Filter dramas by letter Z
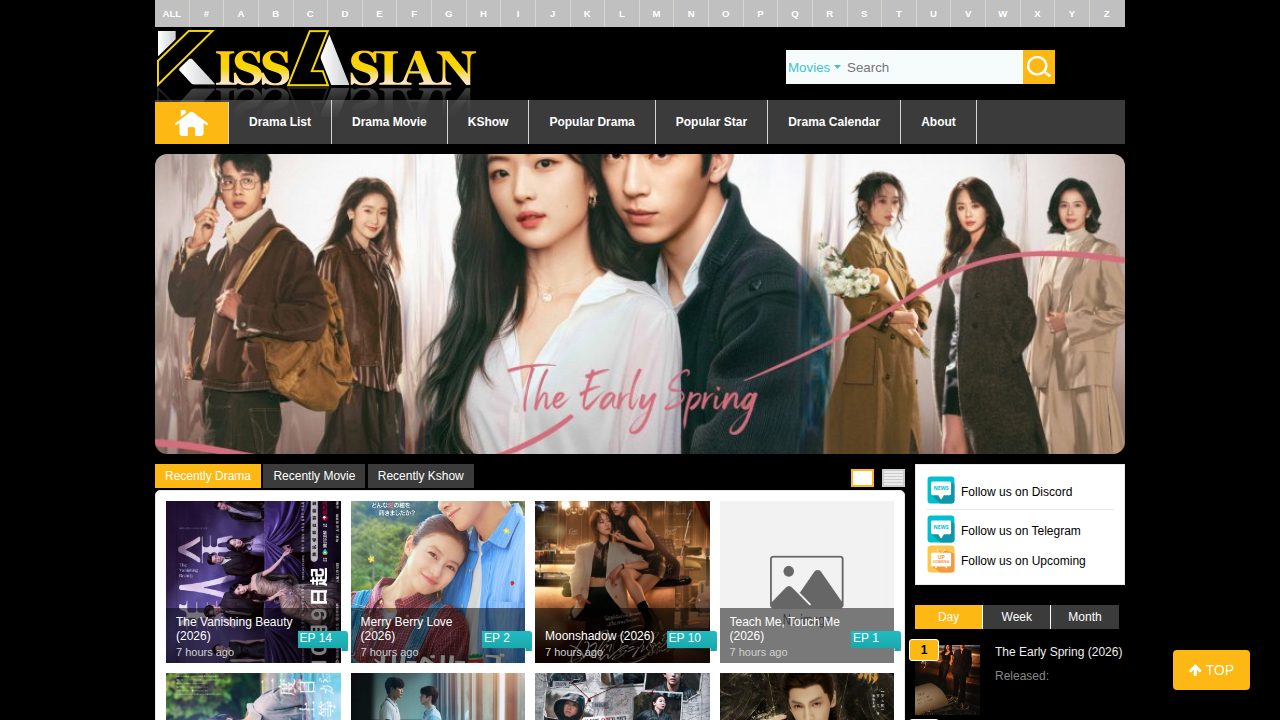Screen dimensions: 1280x720 tap(1107, 13)
